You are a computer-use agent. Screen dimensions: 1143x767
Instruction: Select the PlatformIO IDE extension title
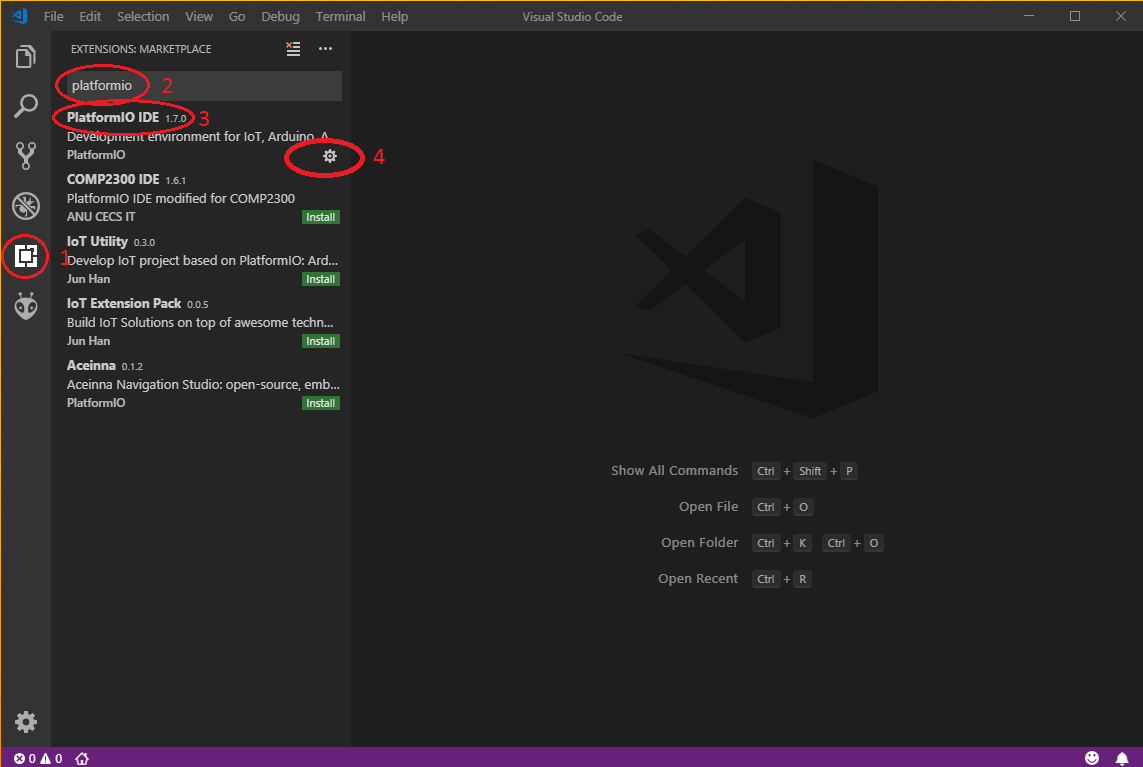pyautogui.click(x=113, y=117)
